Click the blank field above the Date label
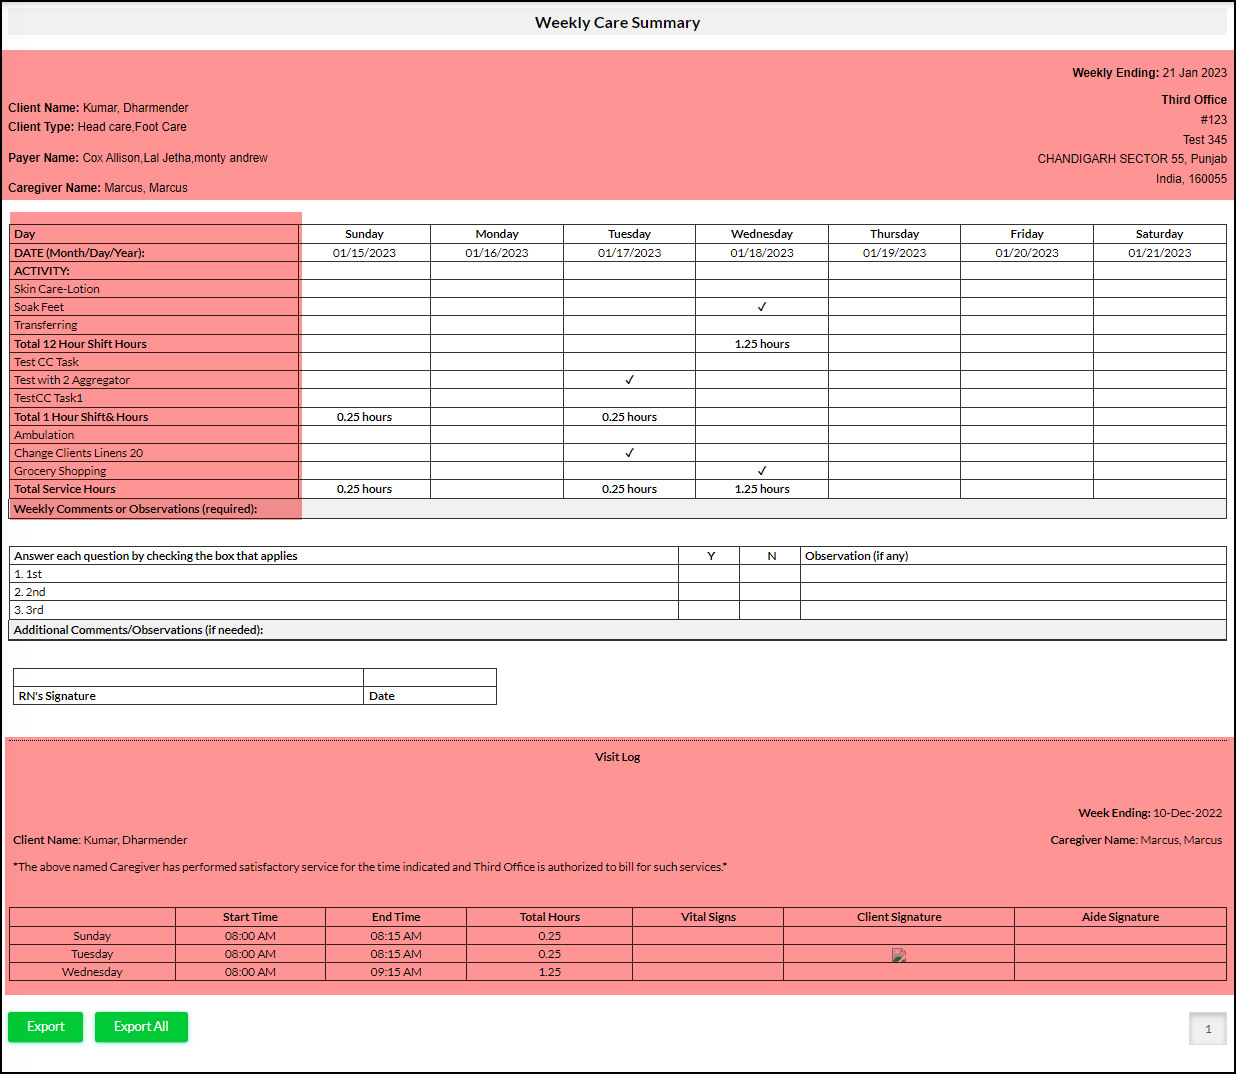 (429, 677)
